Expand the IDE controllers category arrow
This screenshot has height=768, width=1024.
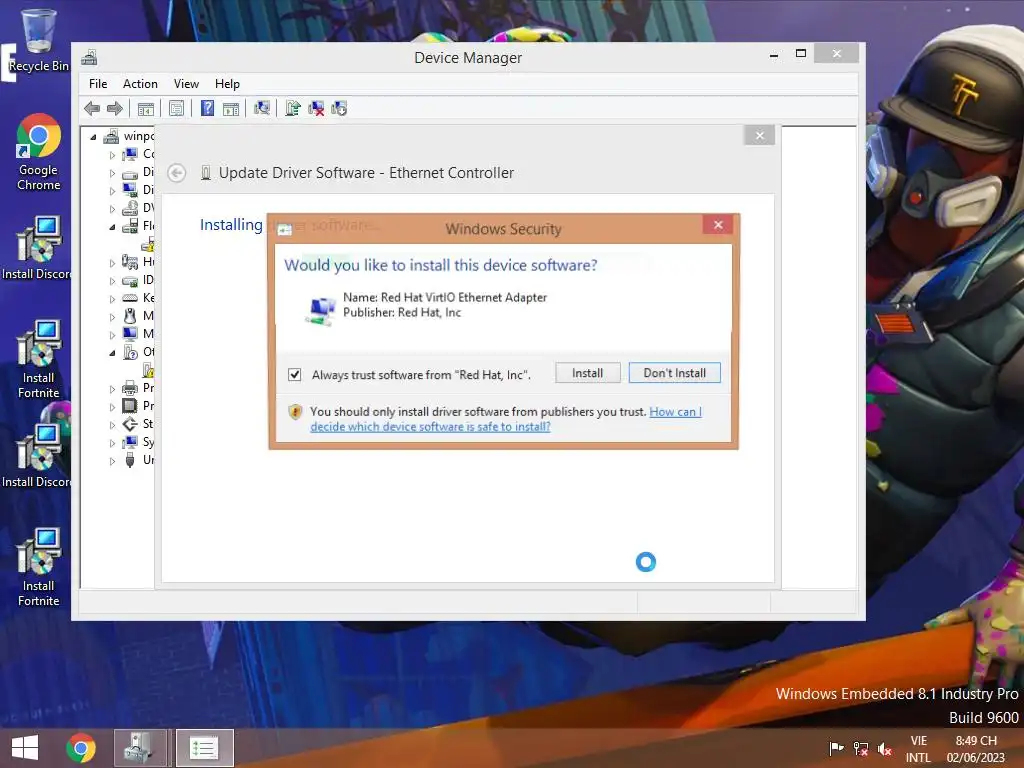(x=112, y=281)
